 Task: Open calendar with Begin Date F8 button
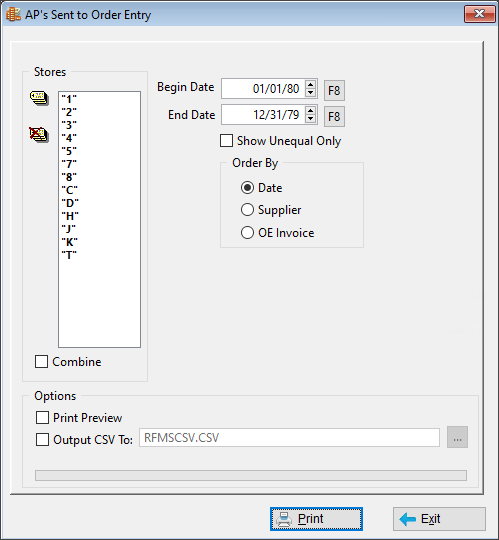click(x=334, y=91)
